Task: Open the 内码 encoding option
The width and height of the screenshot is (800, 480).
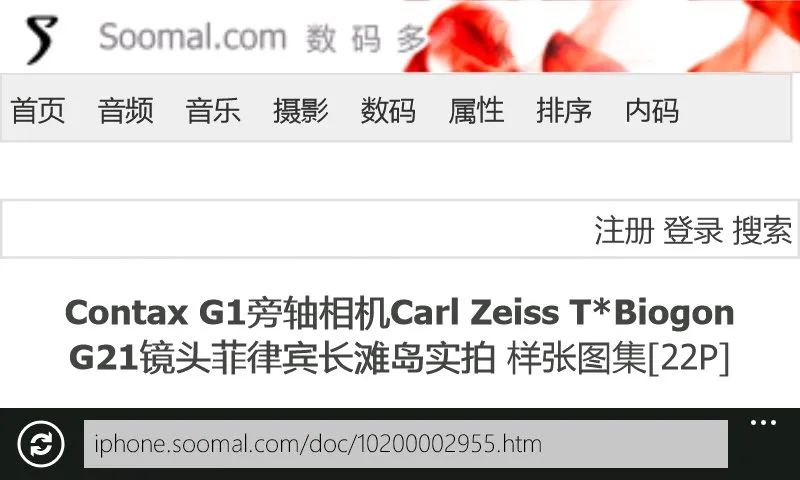Action: click(652, 110)
